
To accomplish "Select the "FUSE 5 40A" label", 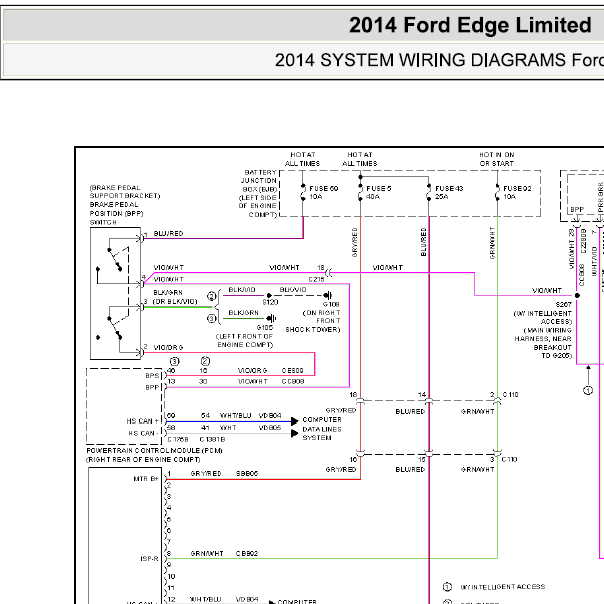I will [378, 193].
